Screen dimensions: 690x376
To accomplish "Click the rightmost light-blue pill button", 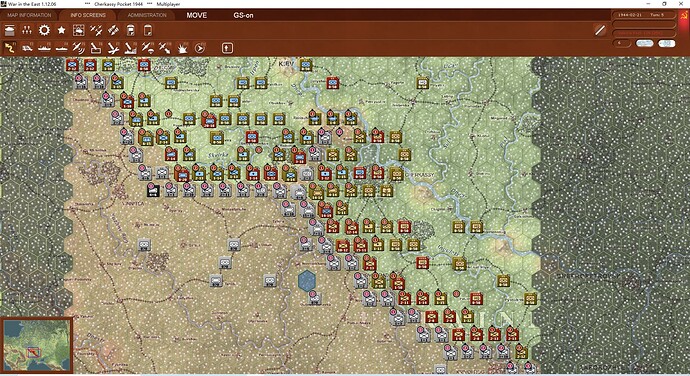I will pyautogui.click(x=666, y=43).
